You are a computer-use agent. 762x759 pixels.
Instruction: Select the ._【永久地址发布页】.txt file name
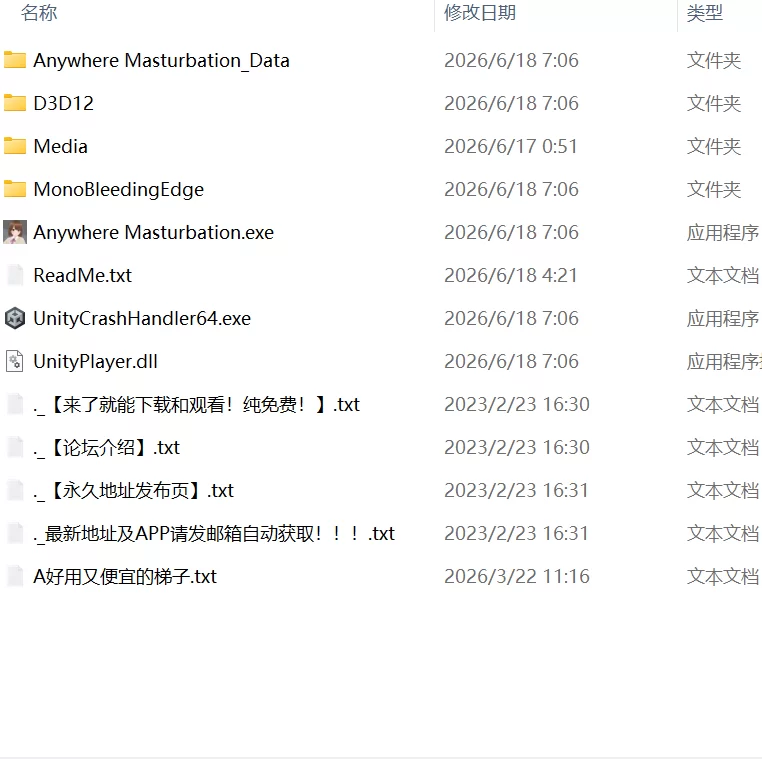pos(134,491)
